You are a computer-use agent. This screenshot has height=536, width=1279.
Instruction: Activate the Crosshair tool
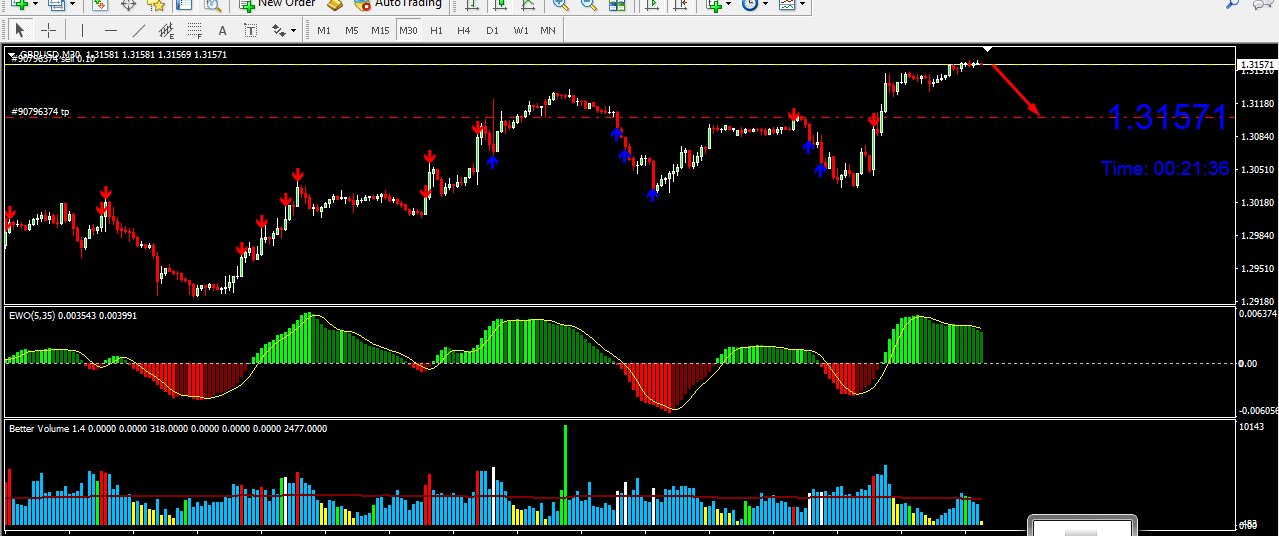coord(47,30)
